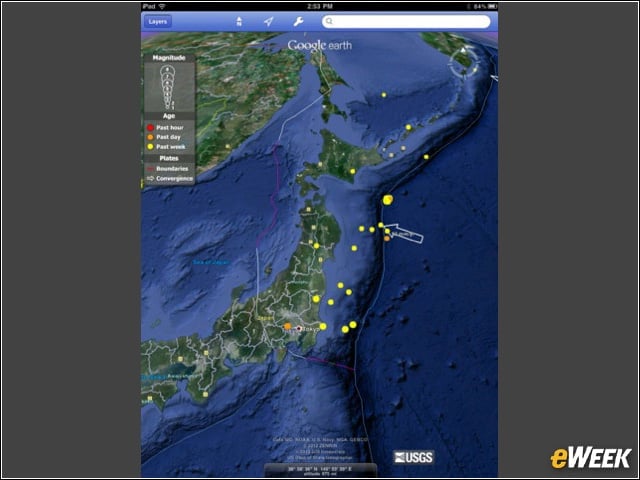Tap the my-location arrow icon
Image resolution: width=640 pixels, height=480 pixels.
269,22
